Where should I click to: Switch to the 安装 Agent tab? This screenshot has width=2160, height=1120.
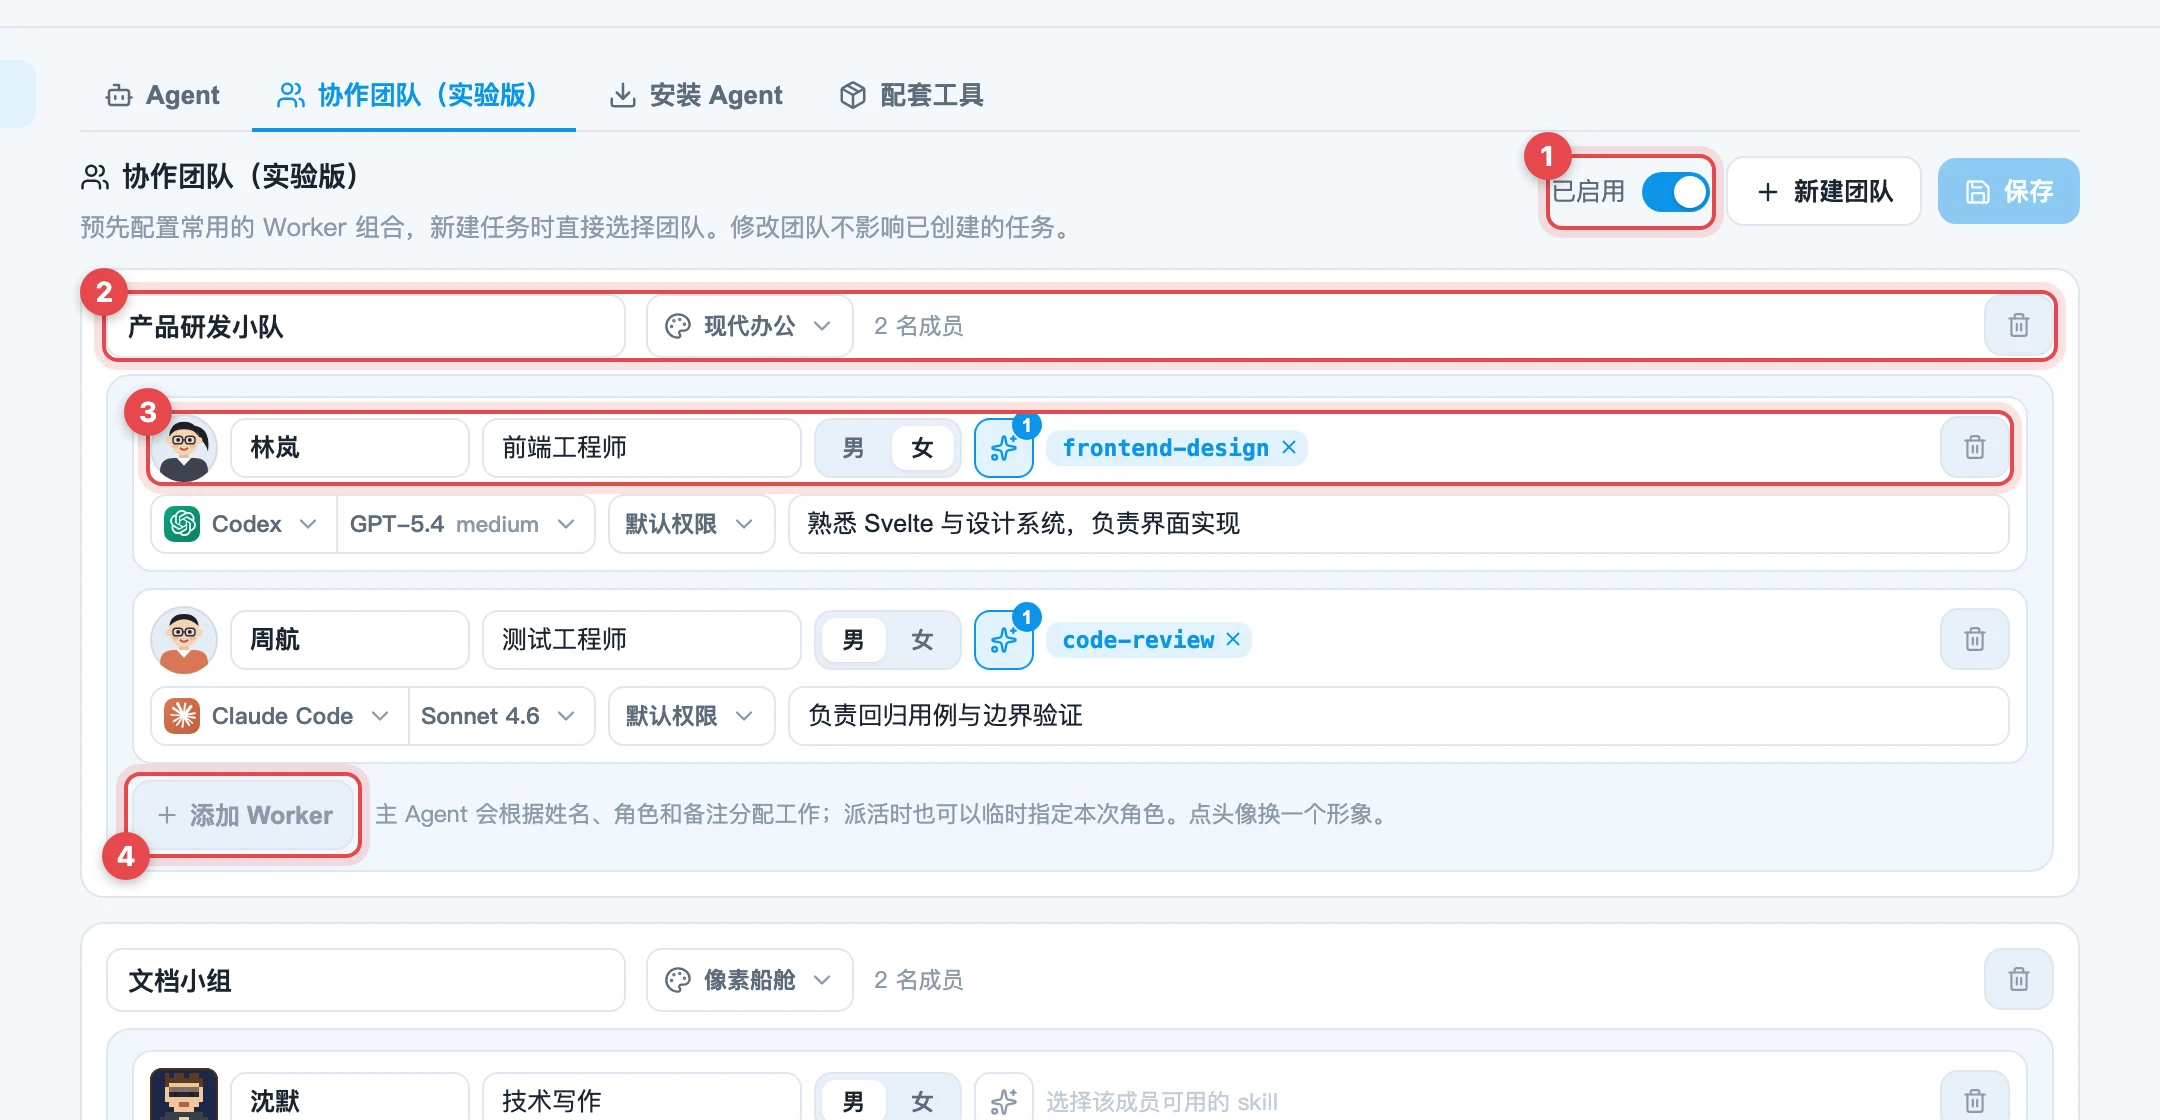tap(696, 95)
